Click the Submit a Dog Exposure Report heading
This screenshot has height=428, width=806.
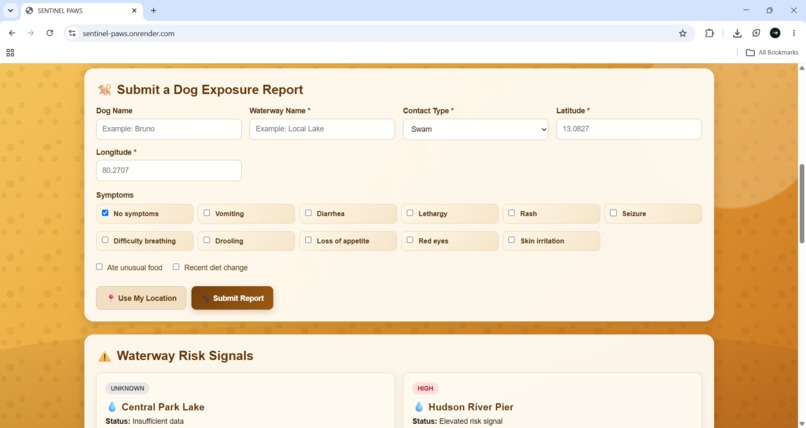210,89
